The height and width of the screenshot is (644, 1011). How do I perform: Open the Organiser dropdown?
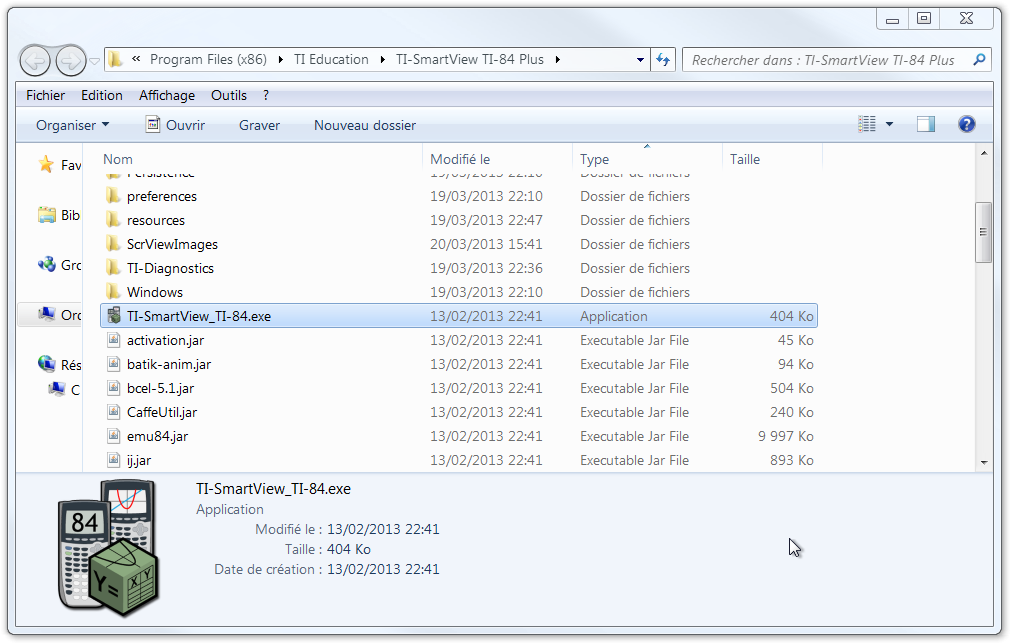pos(72,125)
